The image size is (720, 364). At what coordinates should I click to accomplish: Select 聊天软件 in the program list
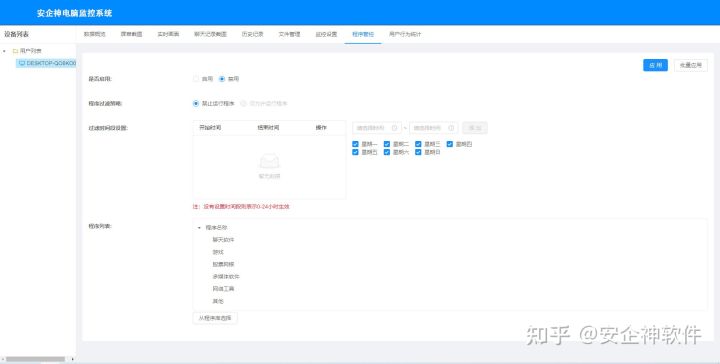point(223,240)
